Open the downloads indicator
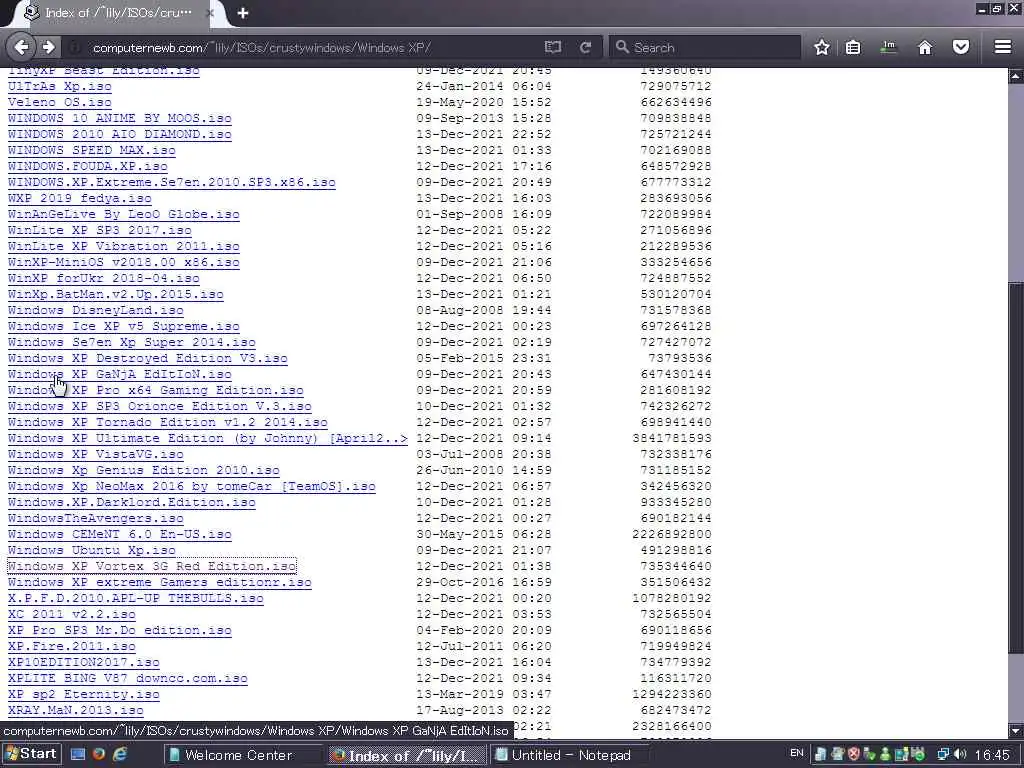Image resolution: width=1024 pixels, height=768 pixels. coord(888,47)
